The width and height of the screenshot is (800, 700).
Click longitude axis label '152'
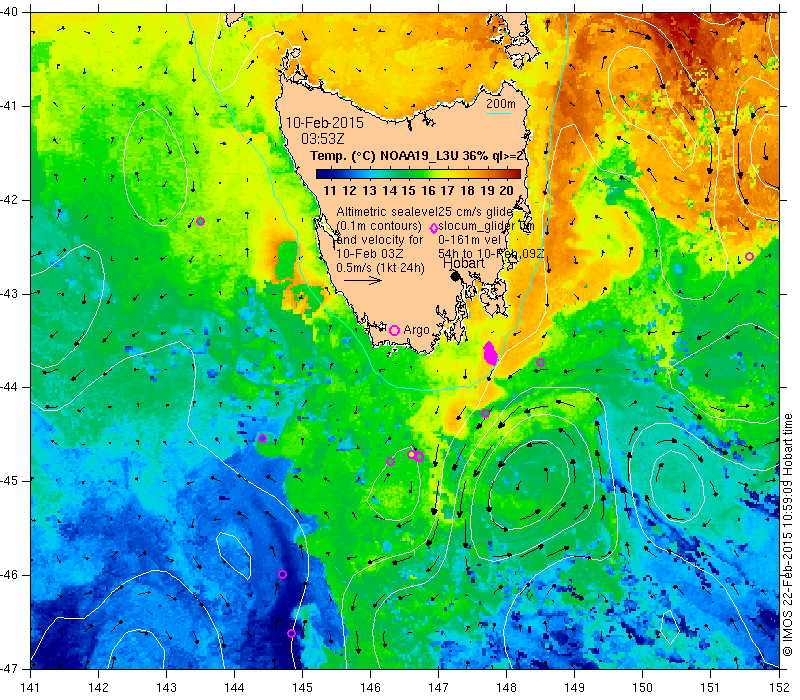[x=779, y=687]
